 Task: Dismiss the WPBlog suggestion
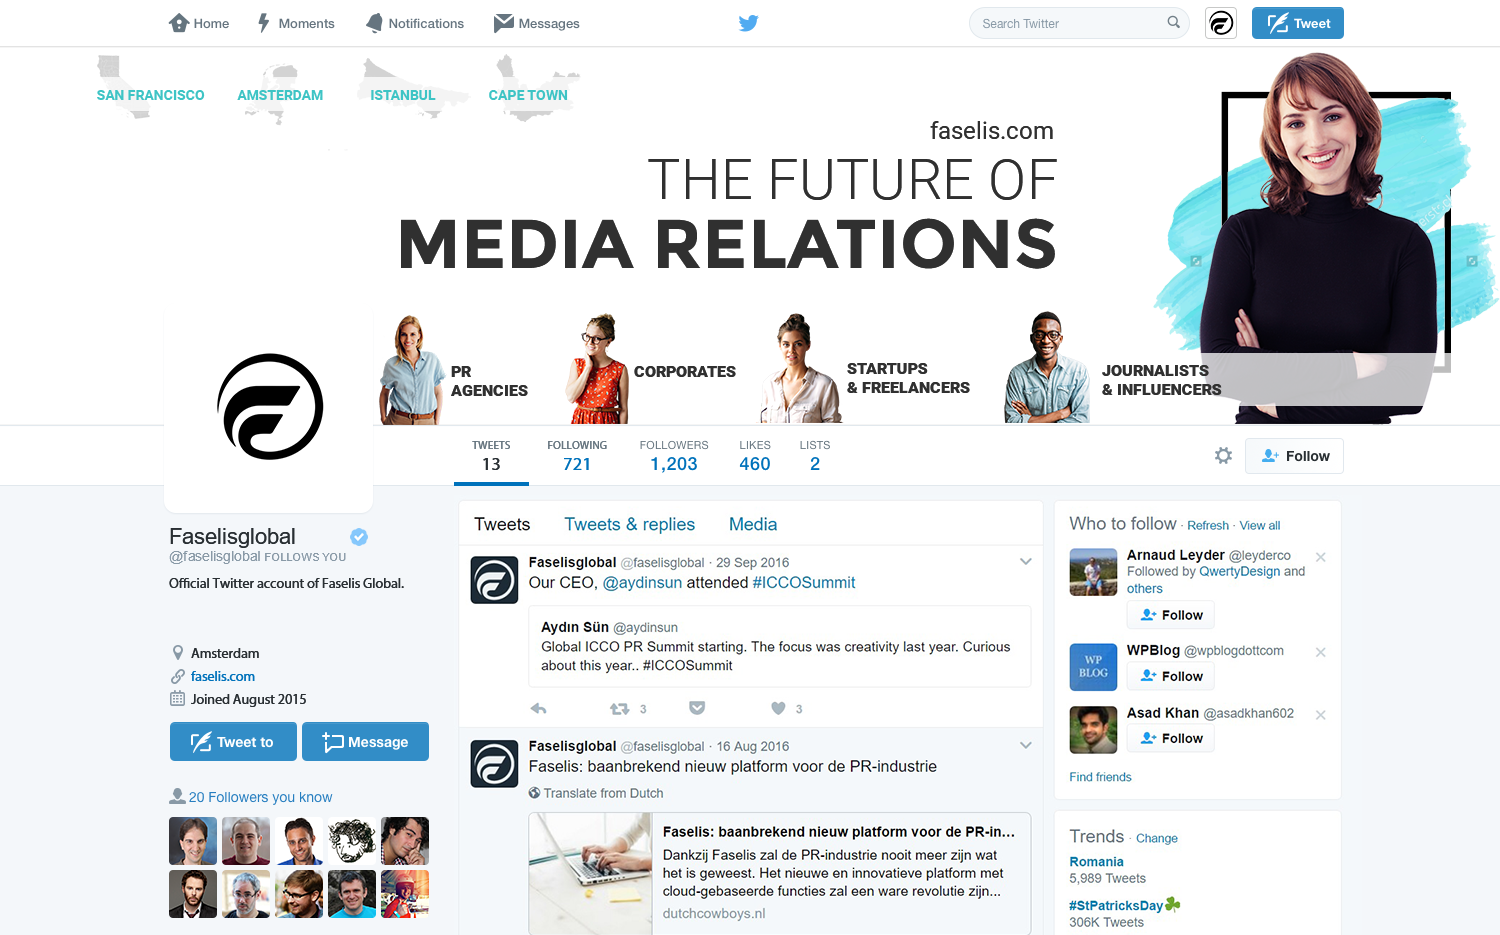click(1320, 652)
